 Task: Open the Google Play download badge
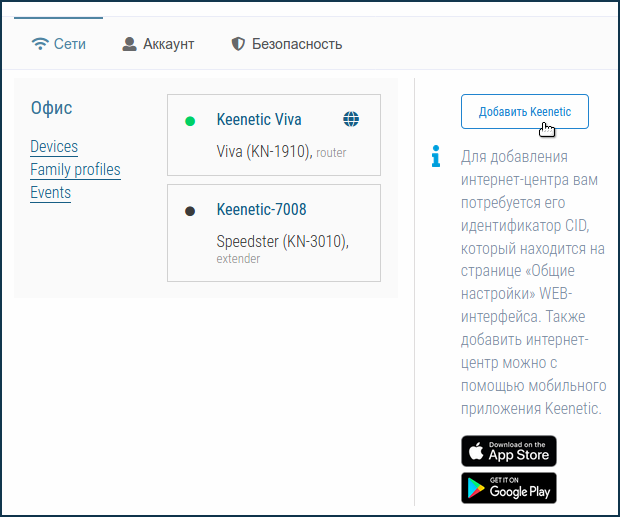click(508, 488)
